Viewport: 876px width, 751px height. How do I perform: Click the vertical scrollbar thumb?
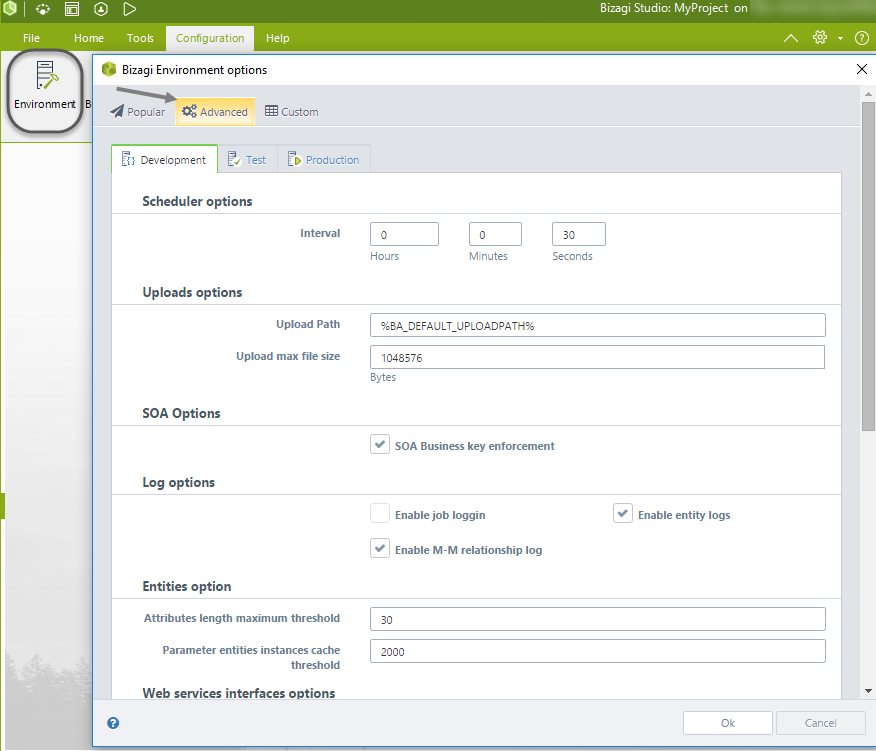868,267
